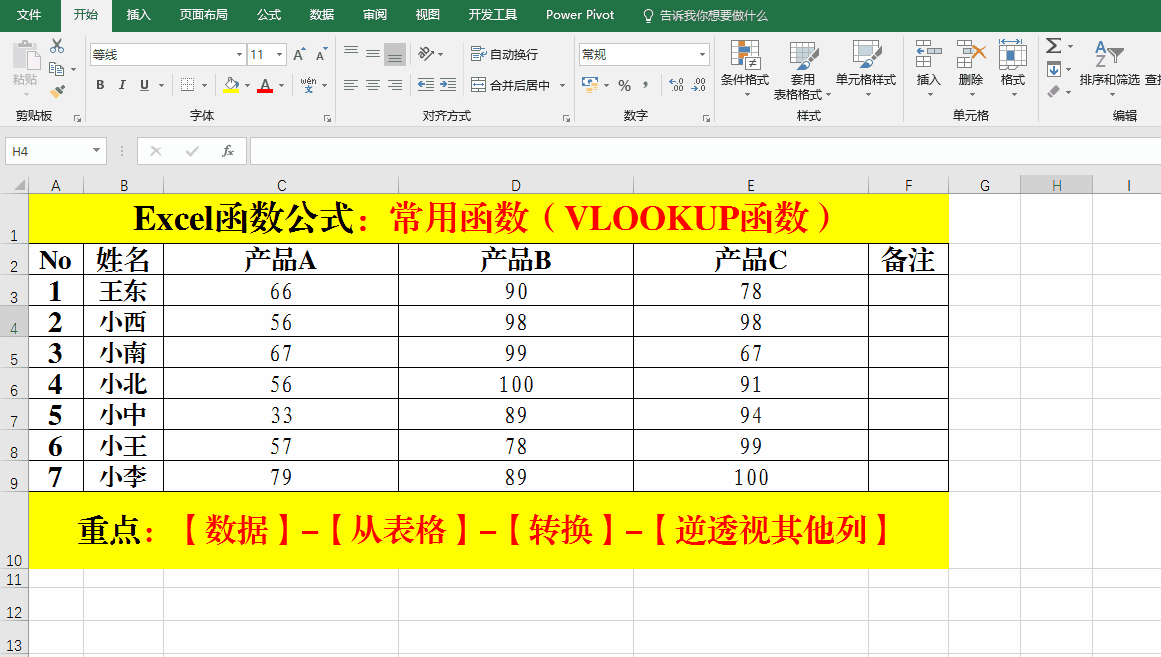Screen dimensions: 1161x657
Task: Click in the formula bar
Action: 705,151
